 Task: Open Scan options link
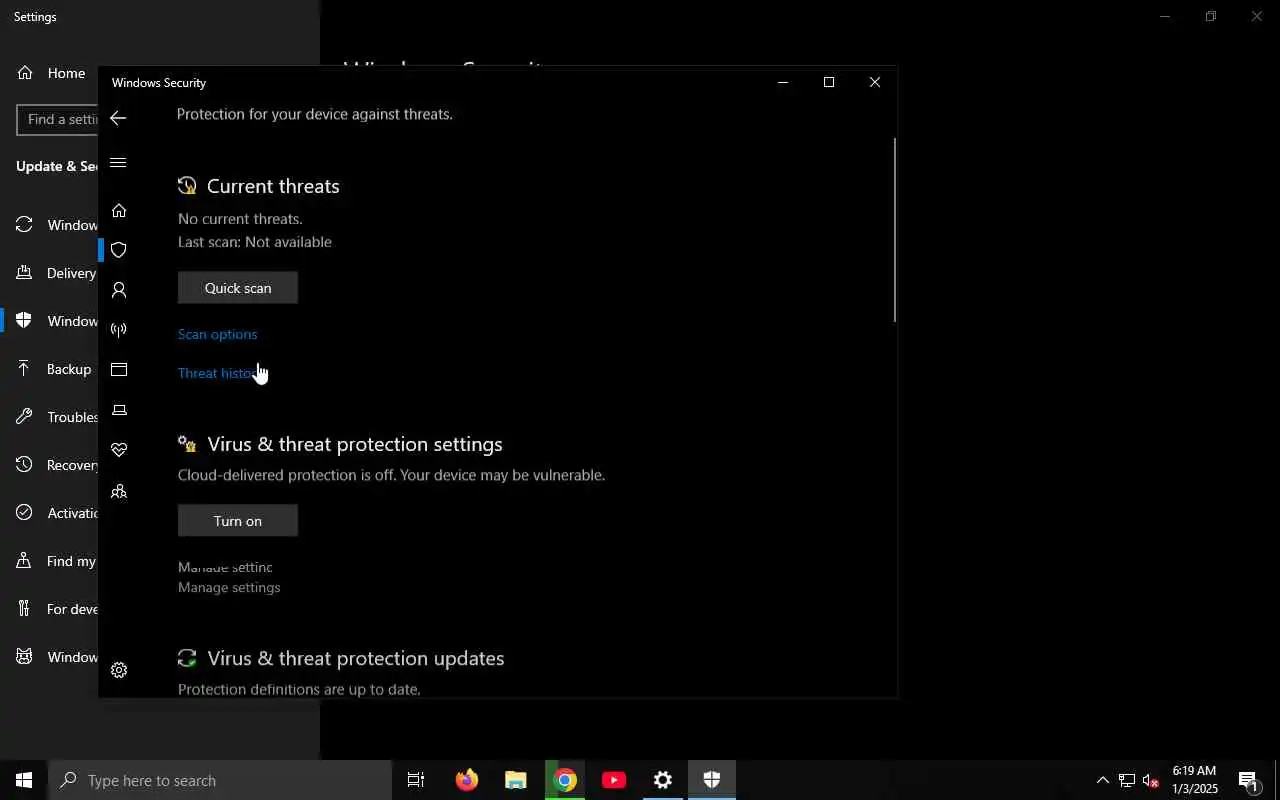(x=217, y=334)
